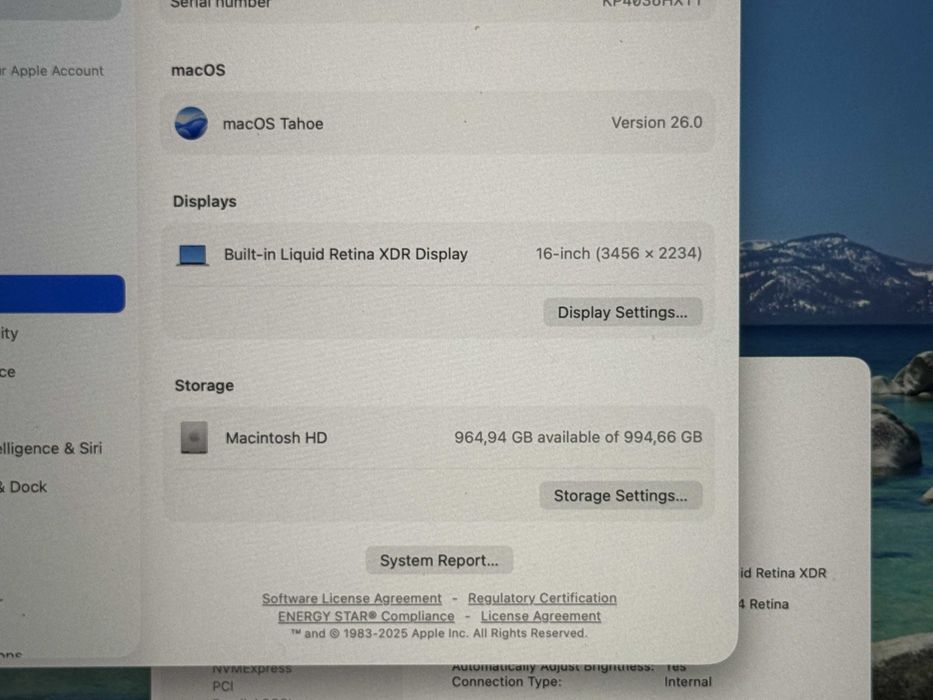933x700 pixels.
Task: Click Internal value in the System Report window
Action: [x=688, y=682]
